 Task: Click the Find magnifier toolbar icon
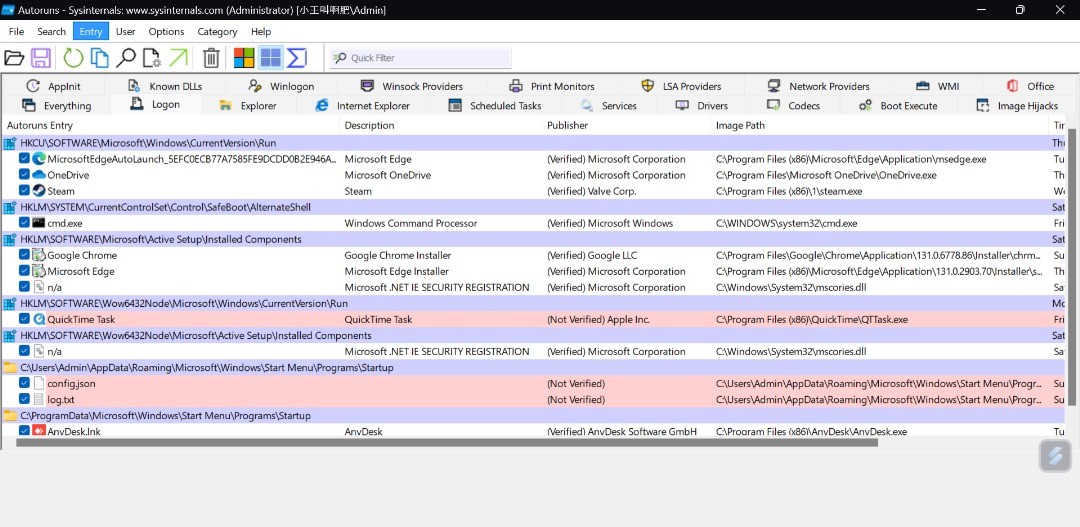pos(125,58)
